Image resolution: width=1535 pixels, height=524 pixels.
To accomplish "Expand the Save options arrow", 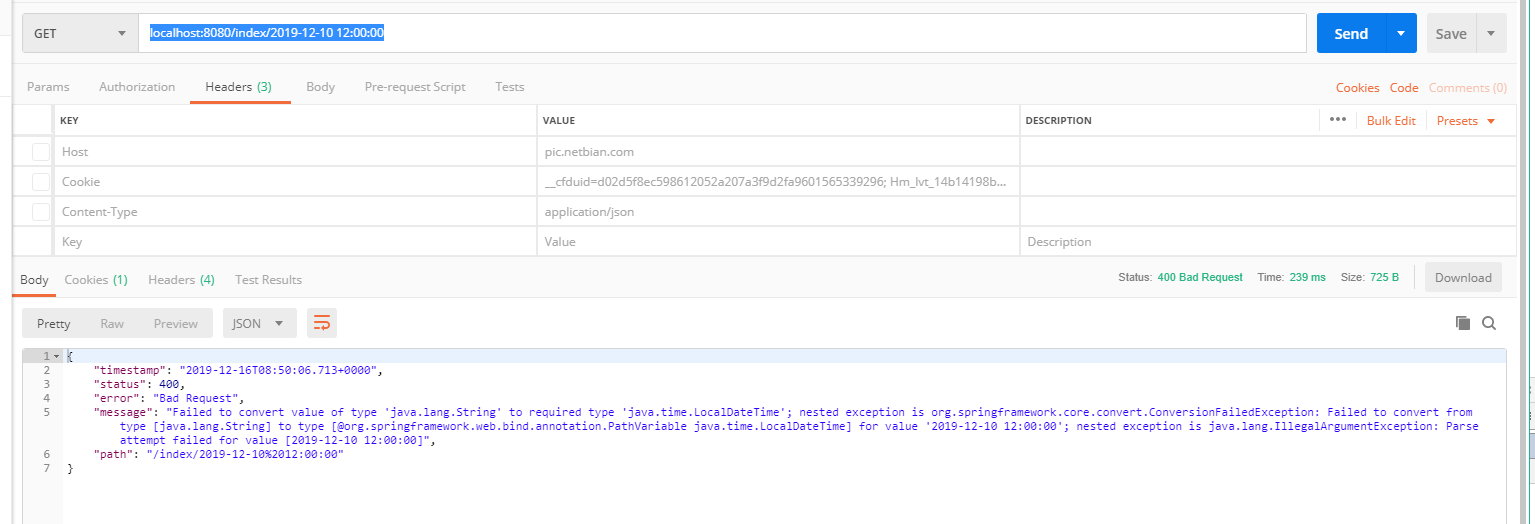I will click(x=1491, y=33).
